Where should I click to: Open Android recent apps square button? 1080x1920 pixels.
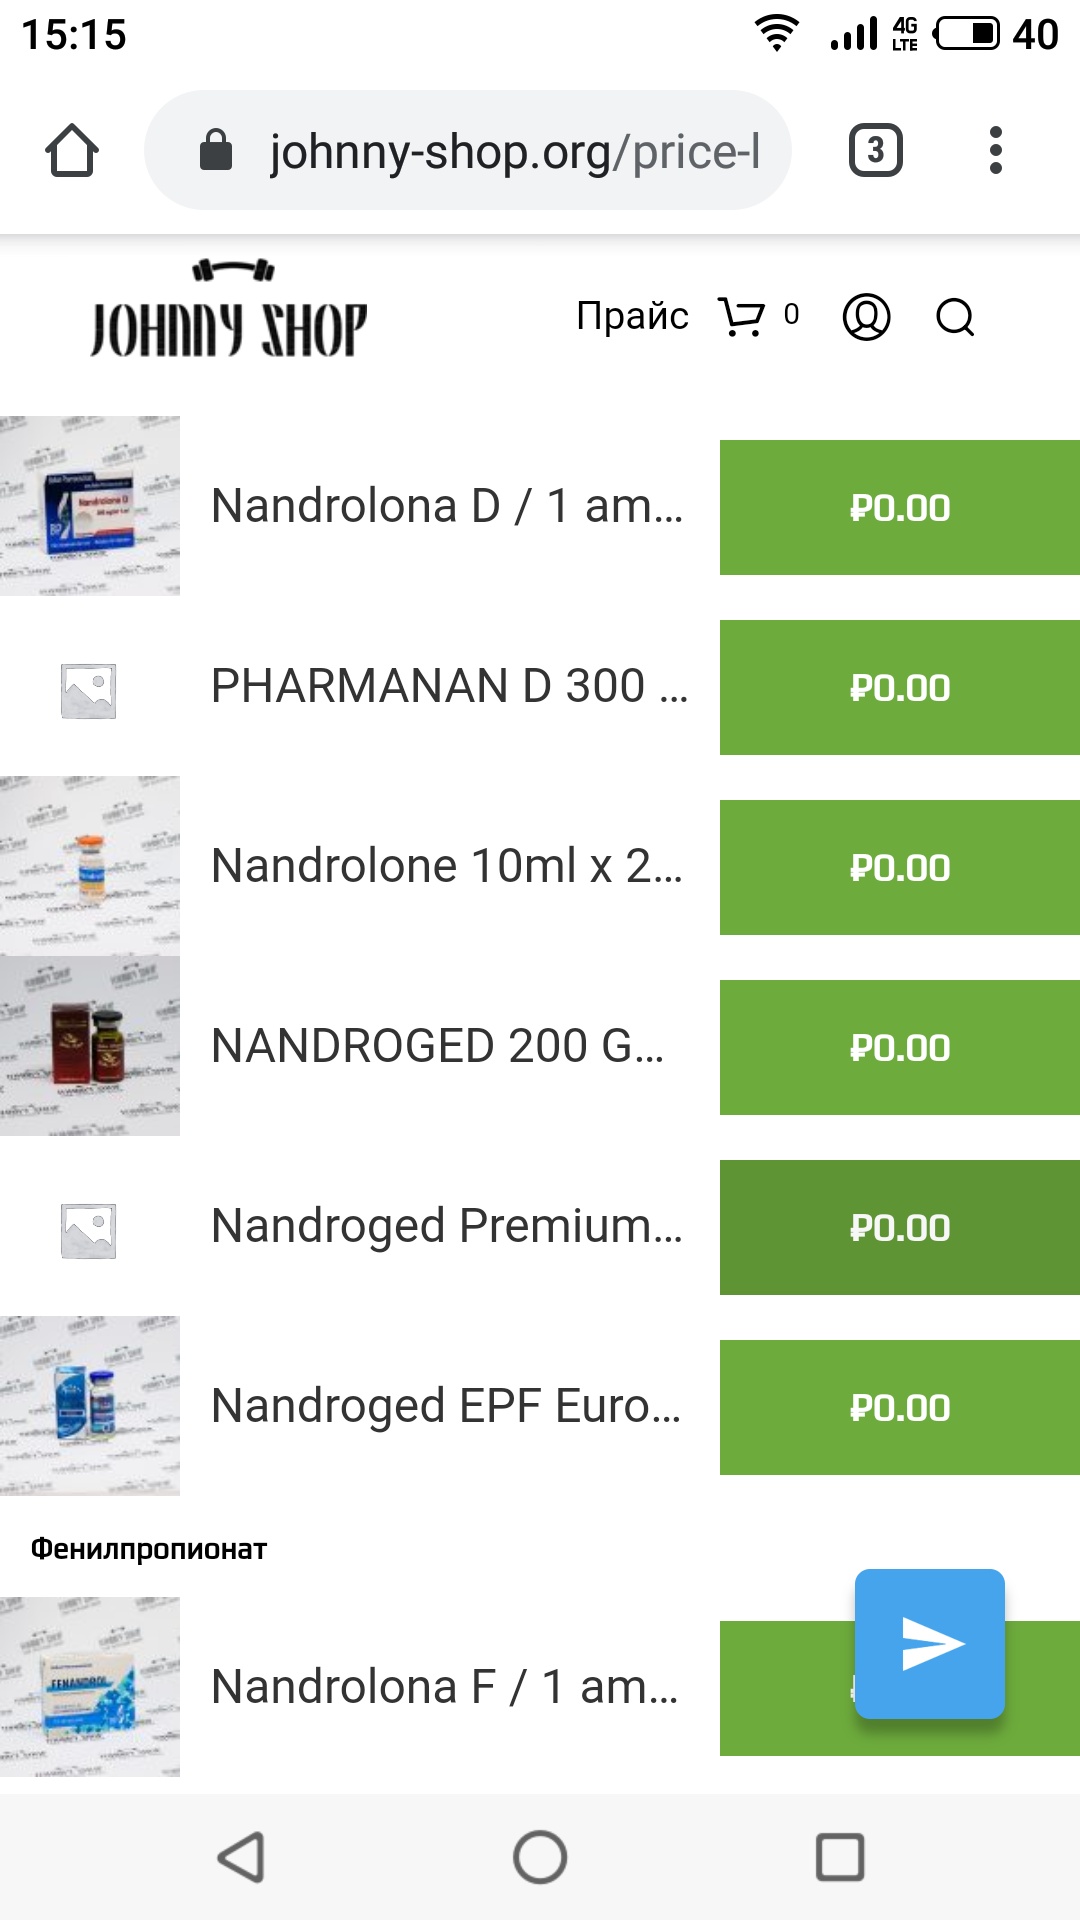(840, 1857)
